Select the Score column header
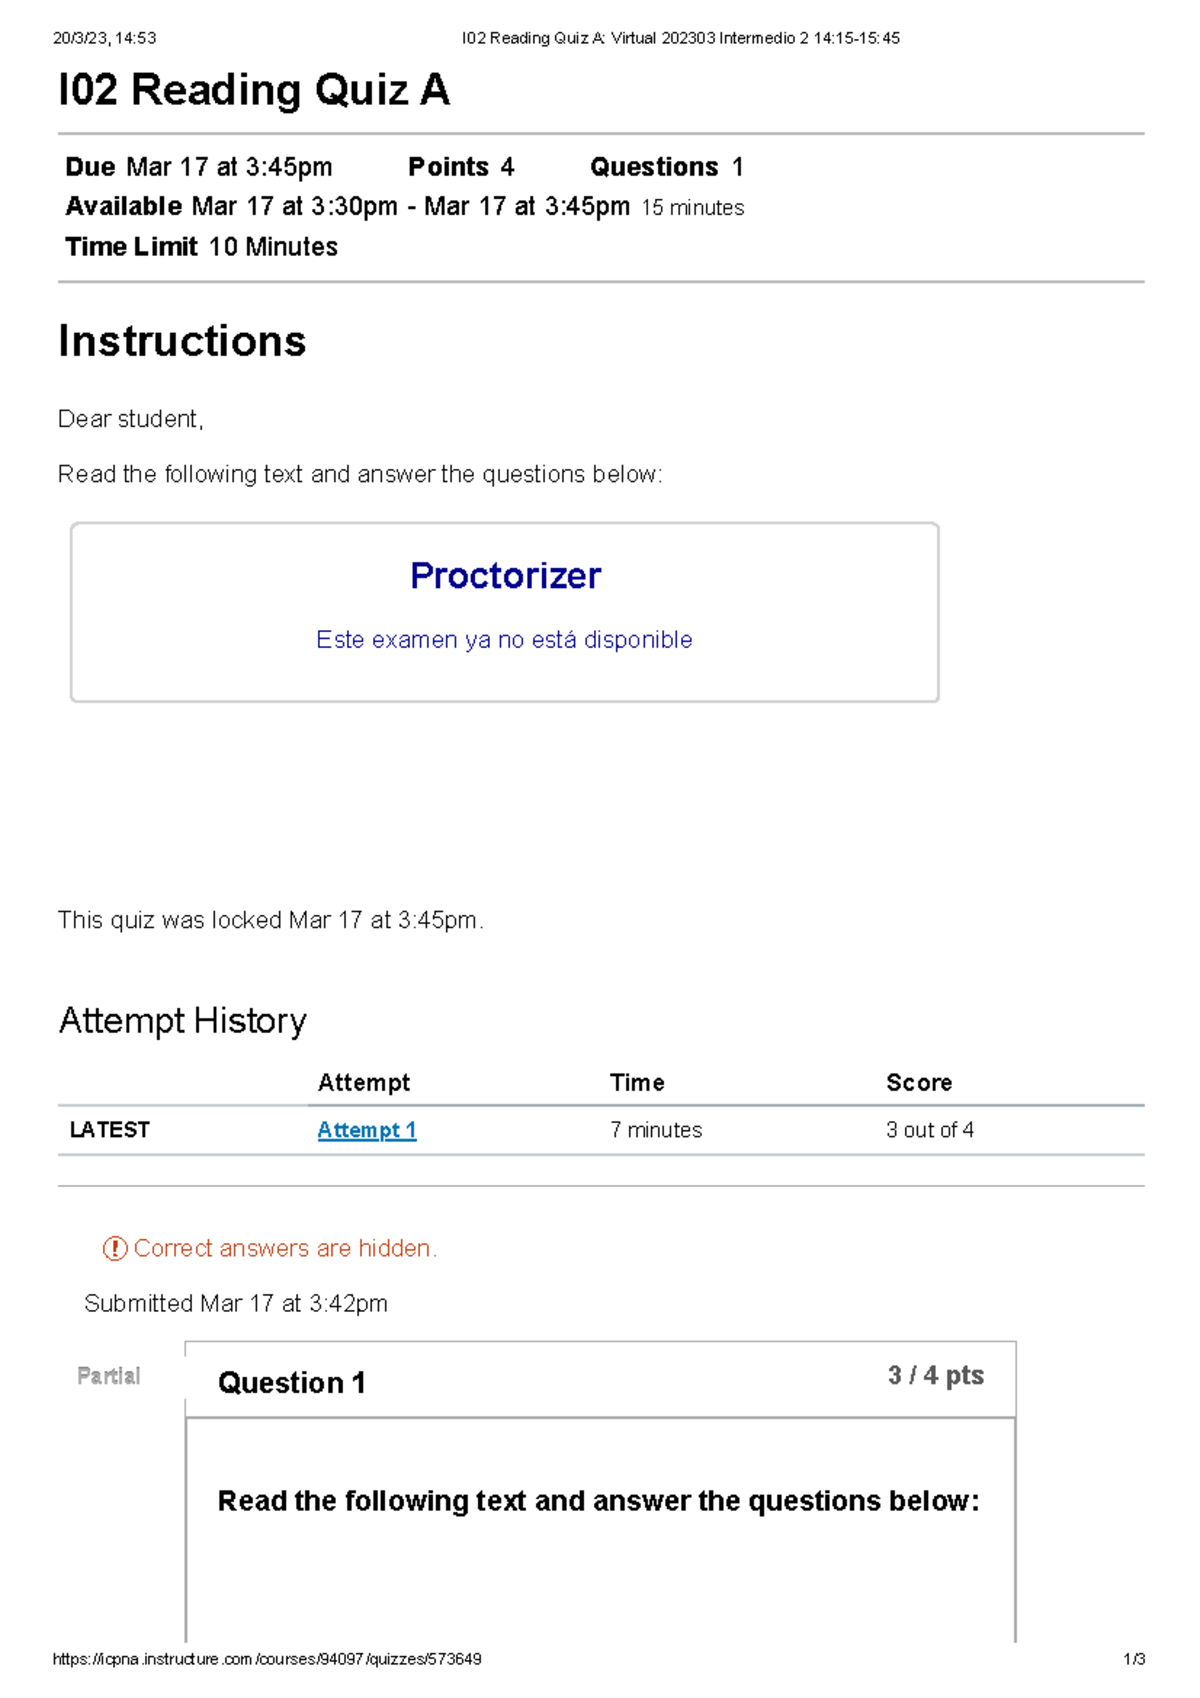This screenshot has height=1698, width=1200. (x=918, y=1082)
